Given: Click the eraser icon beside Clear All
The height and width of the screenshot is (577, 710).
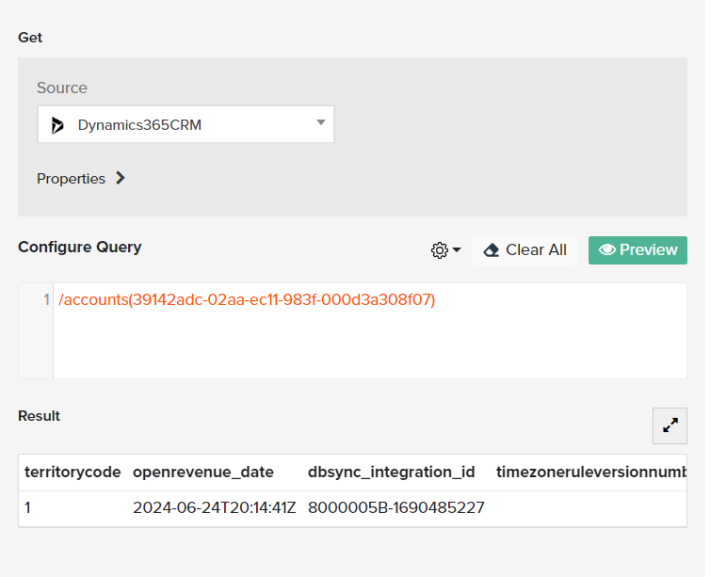Looking at the screenshot, I should pos(491,250).
